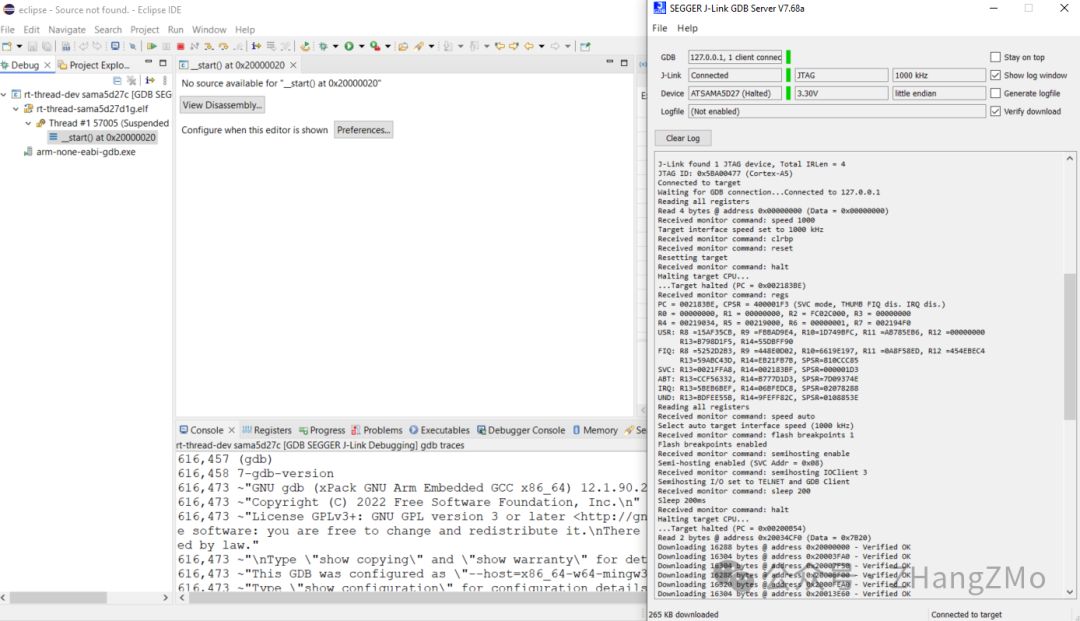Click the Restart debug session icon
This screenshot has width=1080, height=621.
click(x=305, y=46)
